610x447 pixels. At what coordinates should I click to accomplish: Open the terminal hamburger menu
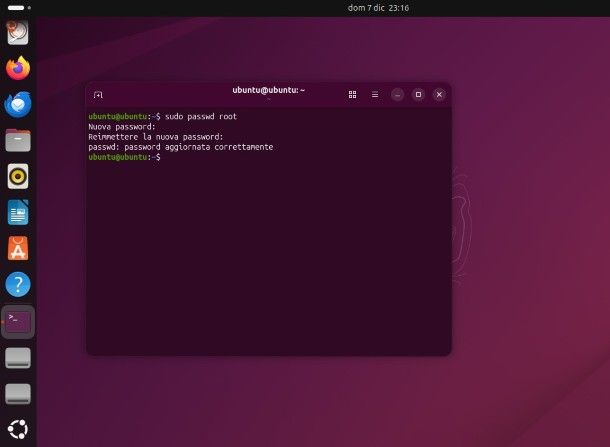375,94
